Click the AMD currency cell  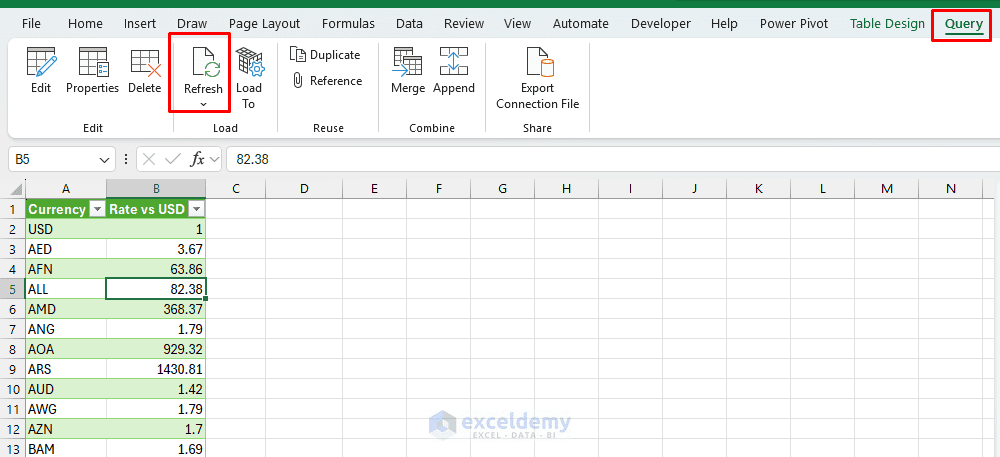point(66,309)
